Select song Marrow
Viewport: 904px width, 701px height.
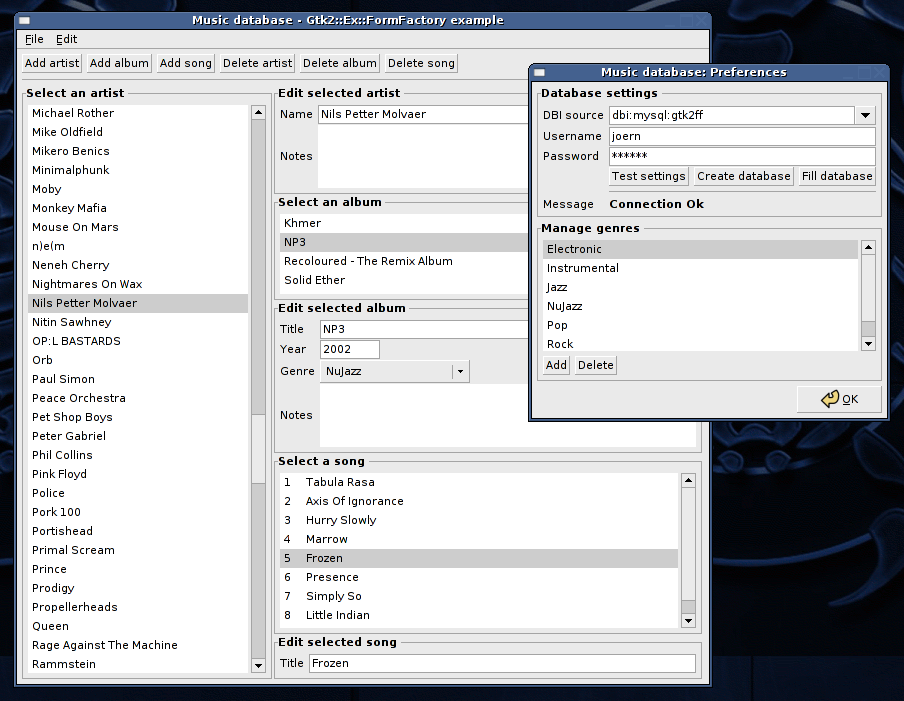click(479, 539)
